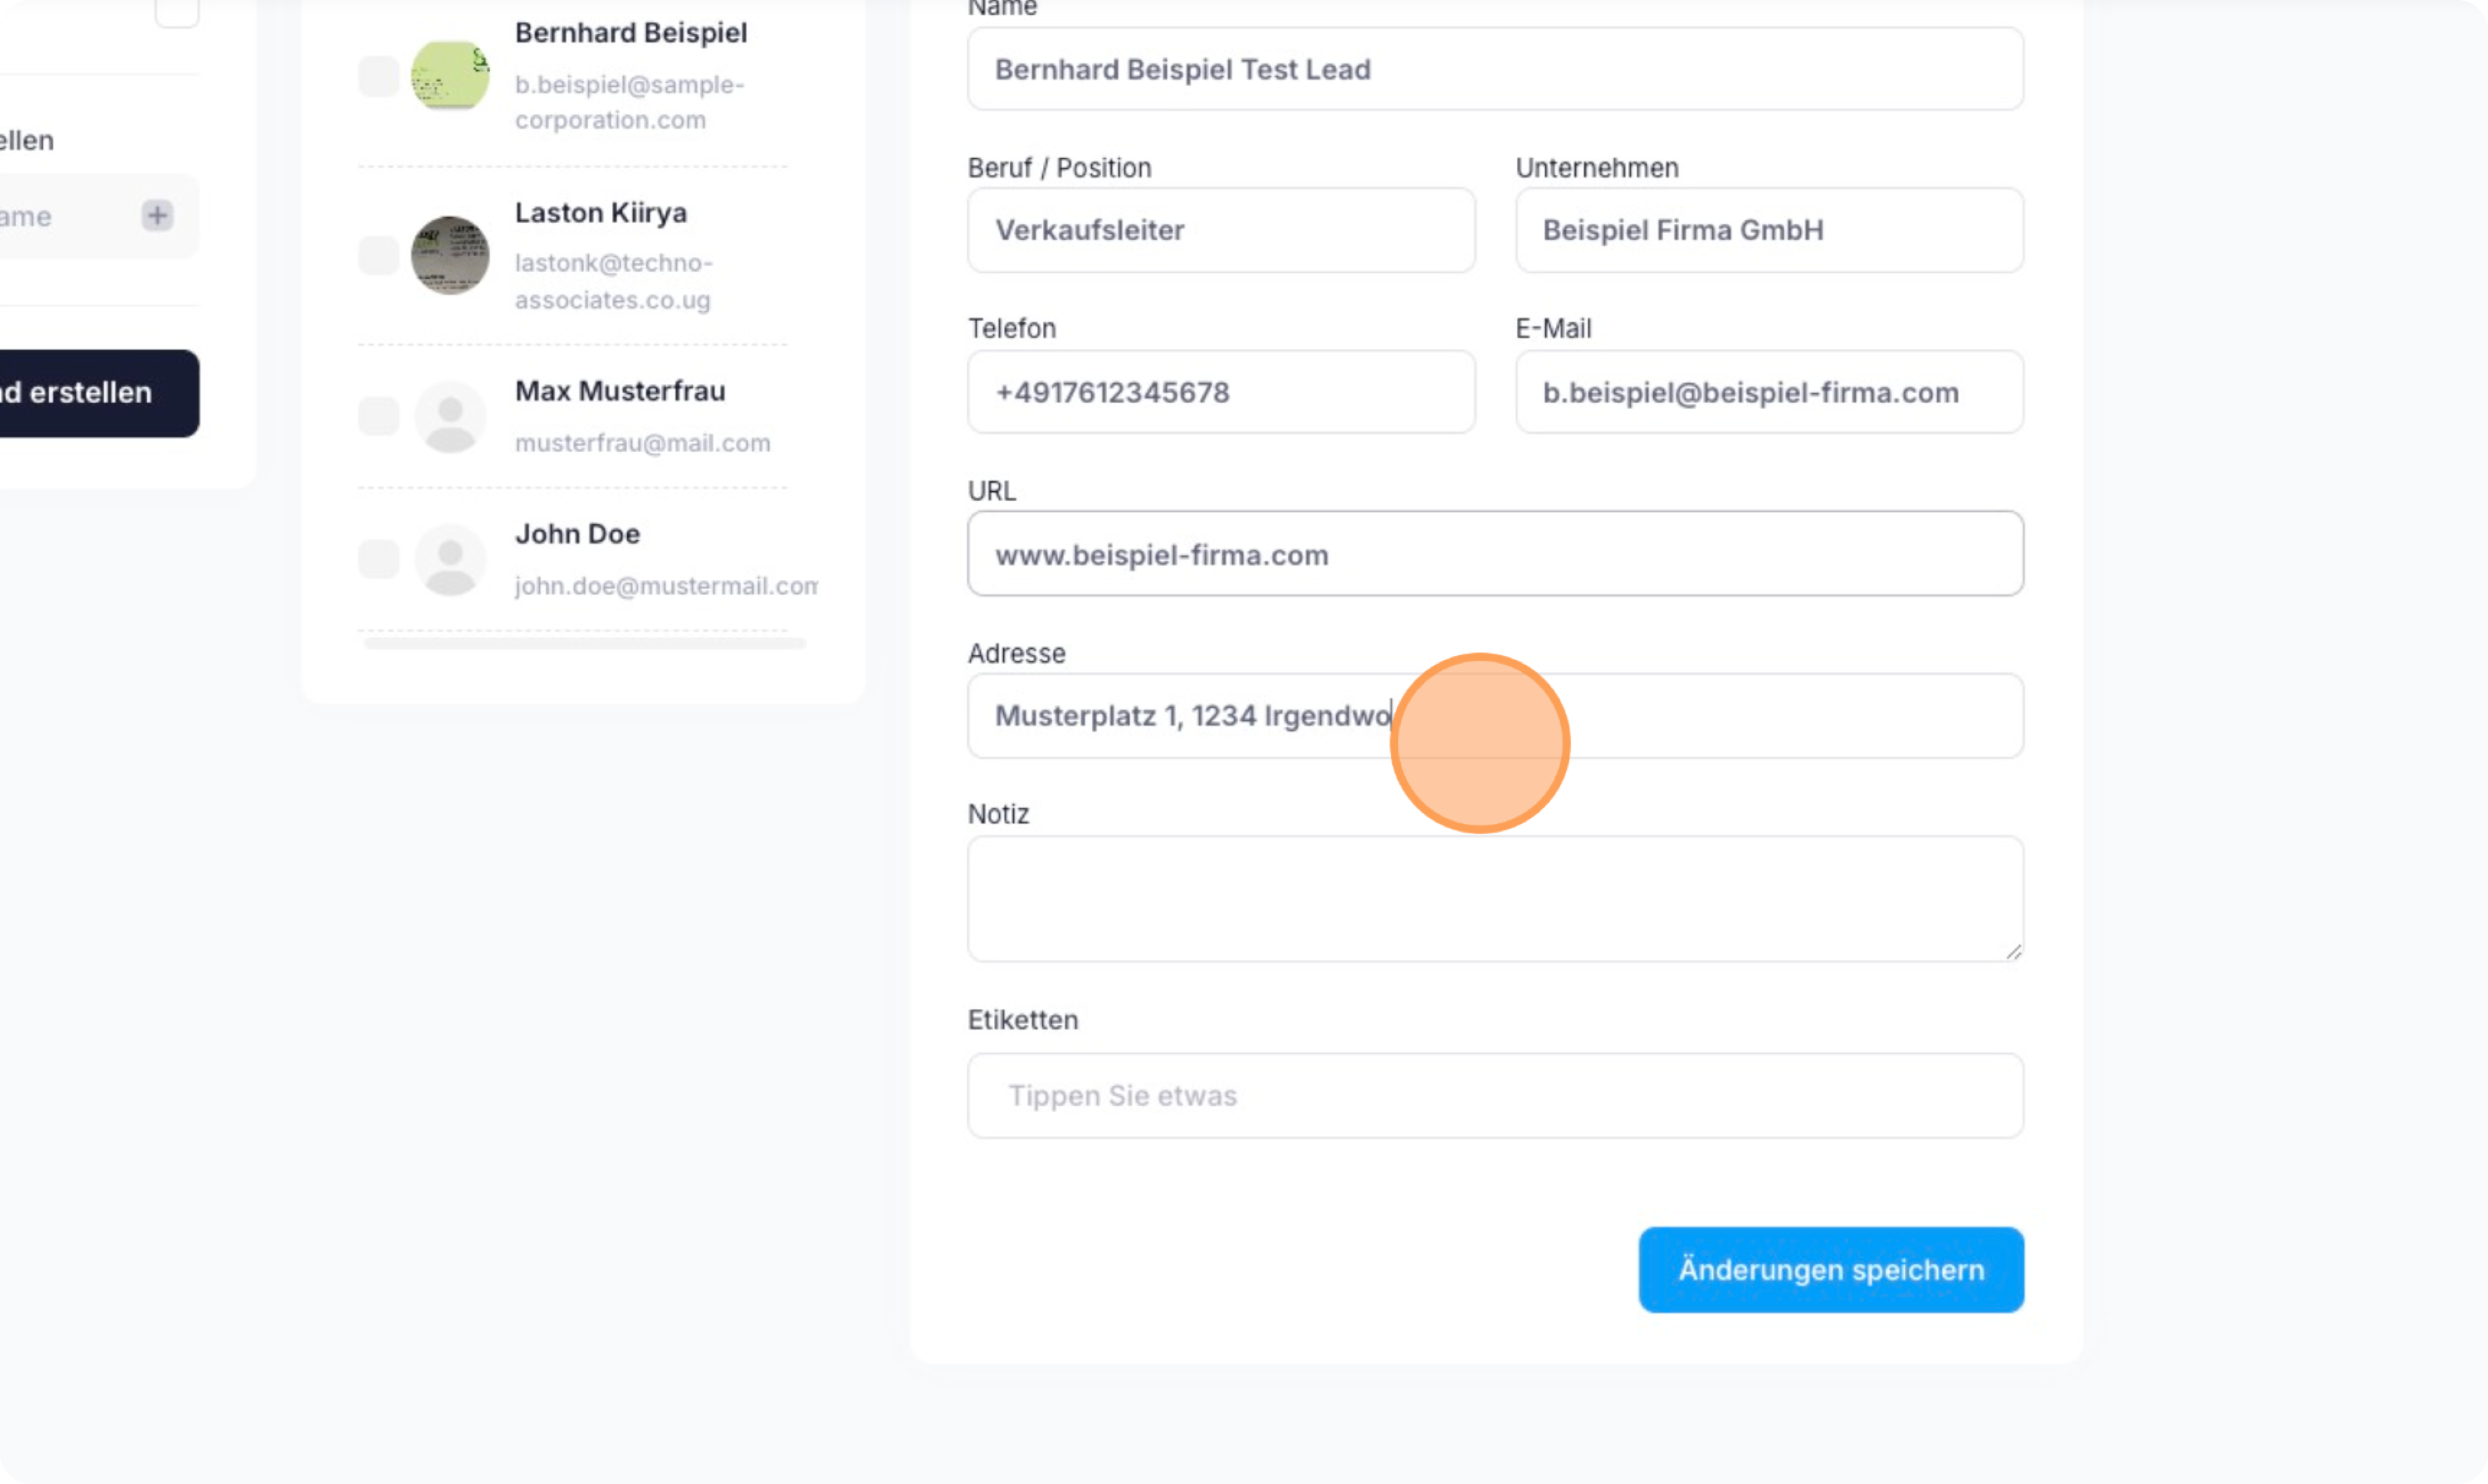The height and width of the screenshot is (1484, 2488).
Task: Toggle the John Doe checkbox
Action: coord(378,559)
